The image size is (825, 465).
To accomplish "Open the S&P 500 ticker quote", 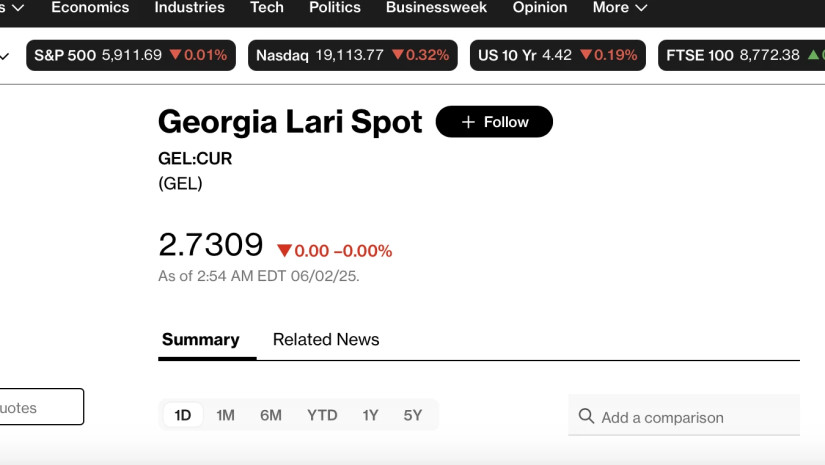I will pyautogui.click(x=131, y=55).
